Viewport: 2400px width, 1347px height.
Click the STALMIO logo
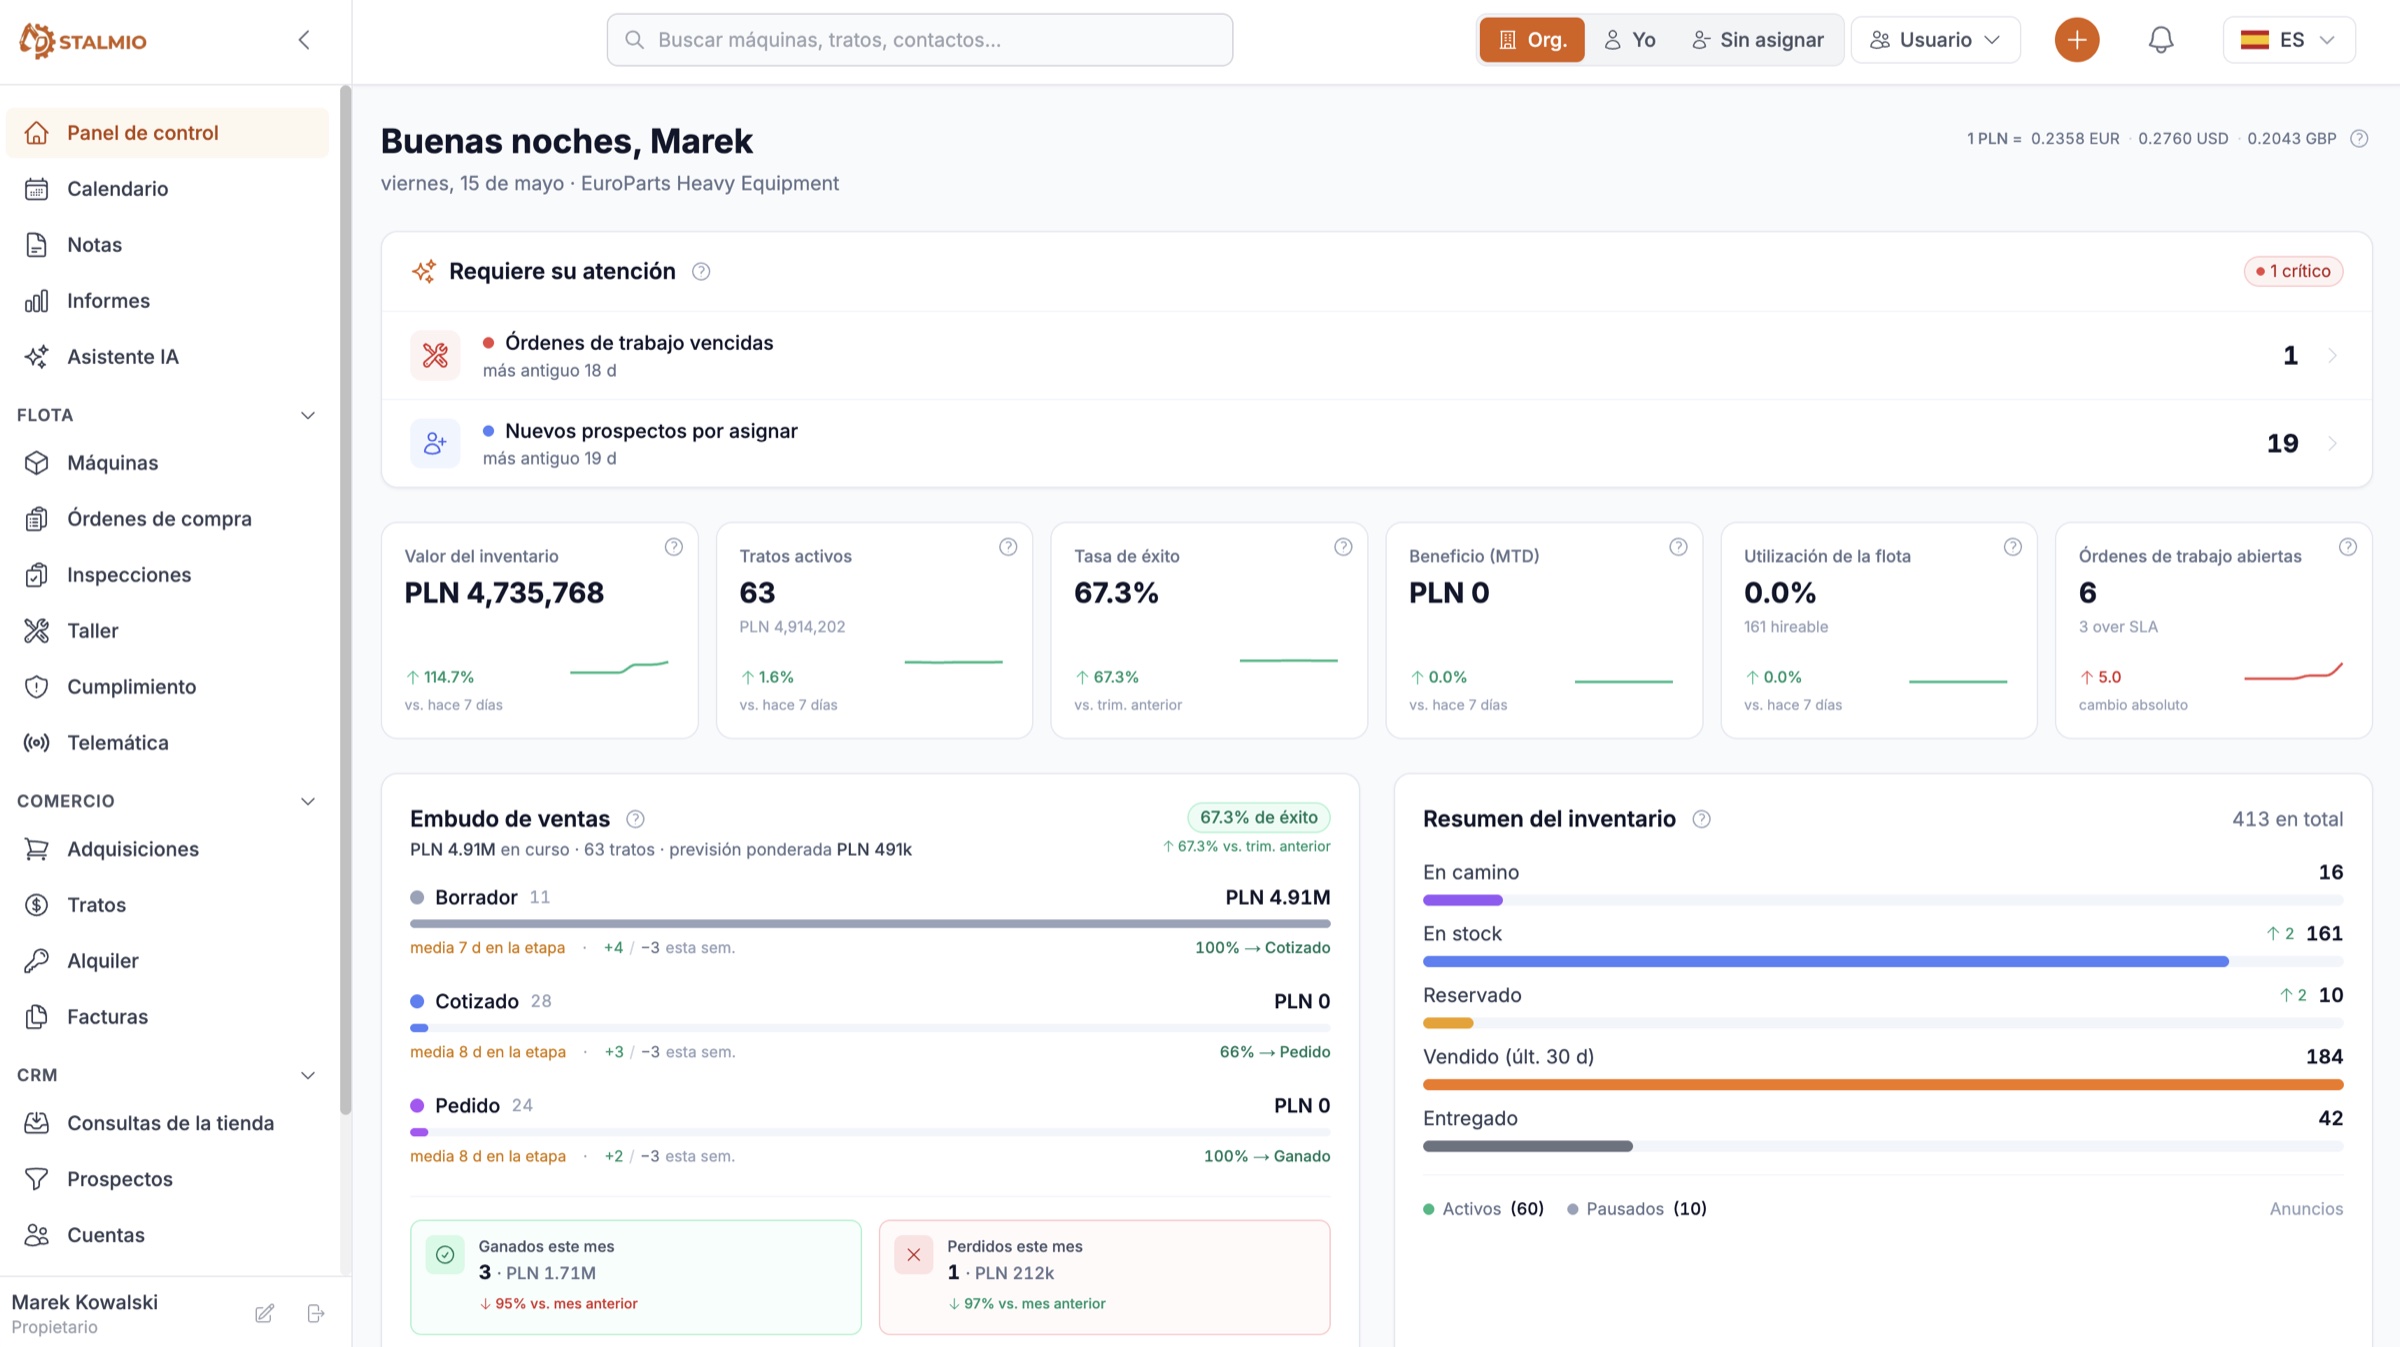tap(83, 40)
